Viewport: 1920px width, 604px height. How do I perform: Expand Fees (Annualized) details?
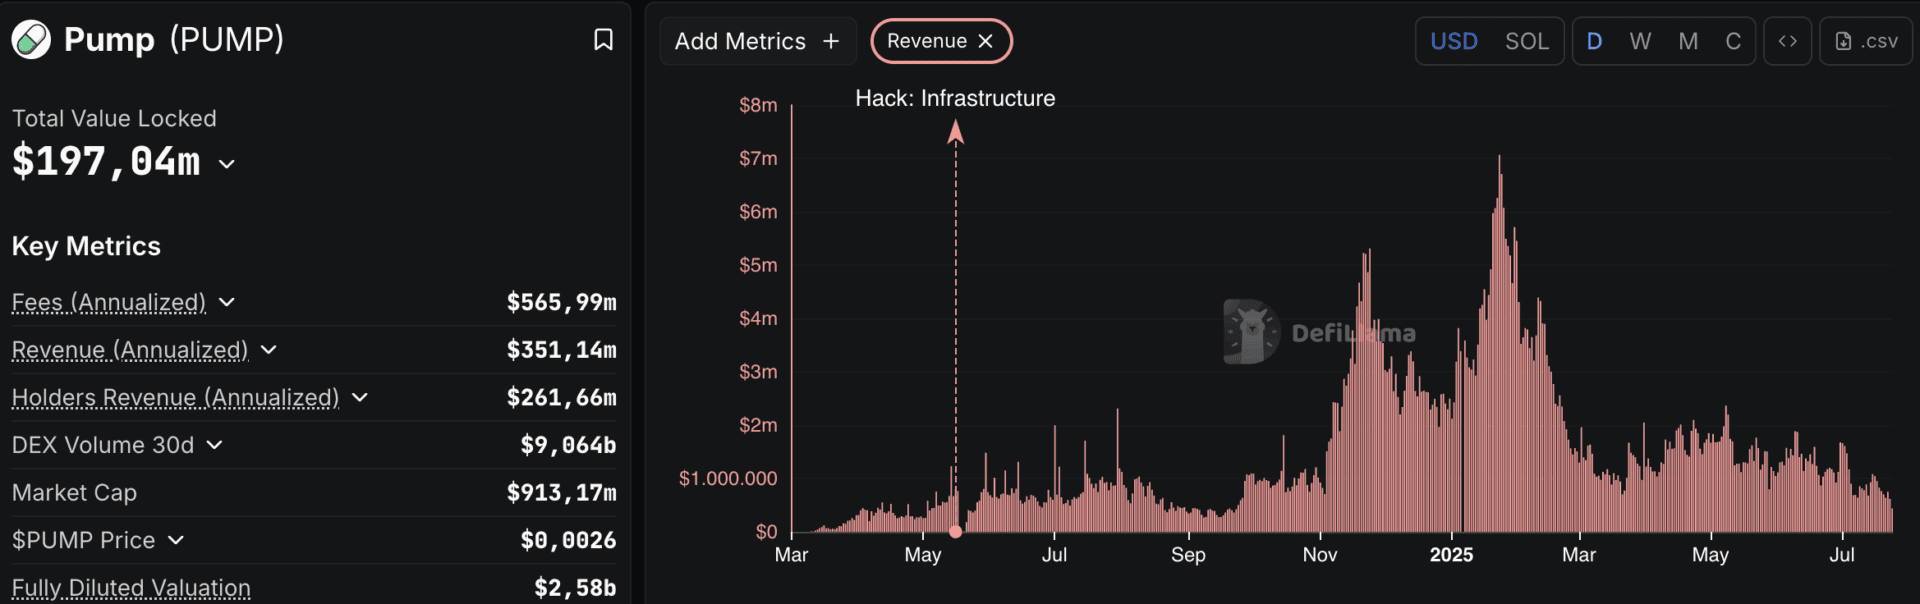(227, 302)
